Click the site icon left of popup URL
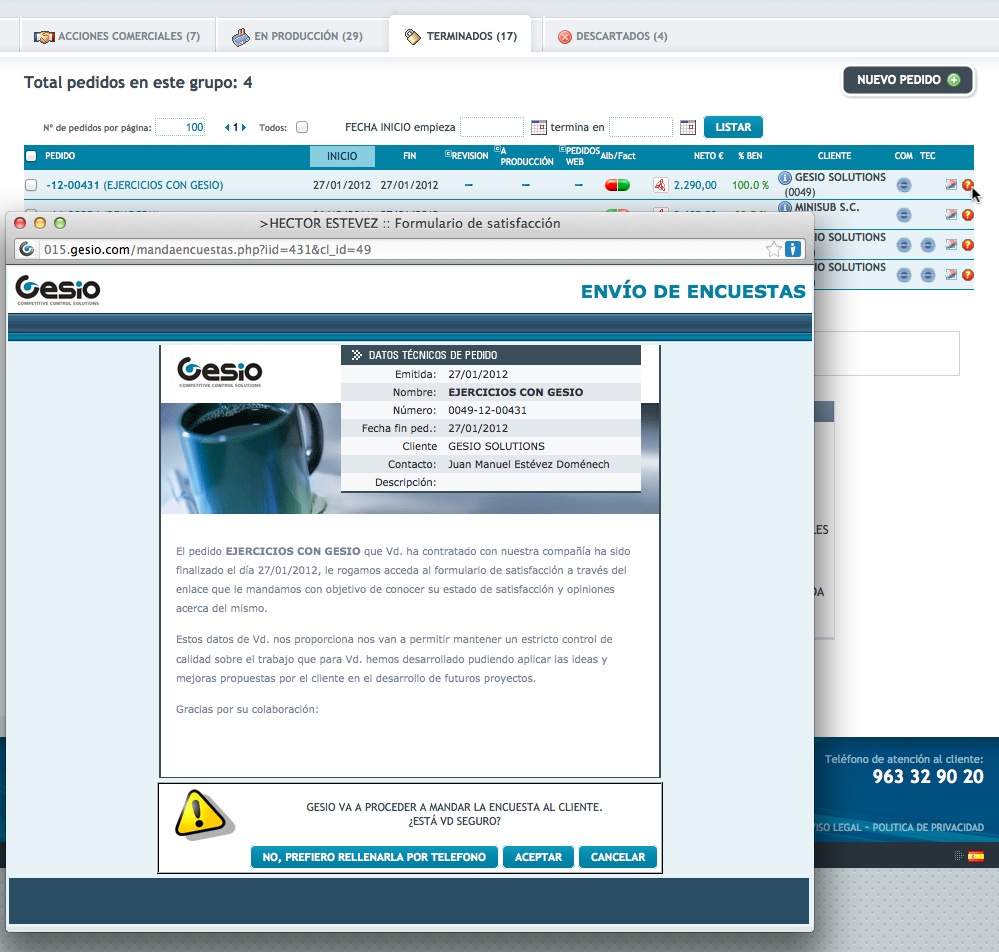Image resolution: width=999 pixels, height=952 pixels. coord(27,249)
